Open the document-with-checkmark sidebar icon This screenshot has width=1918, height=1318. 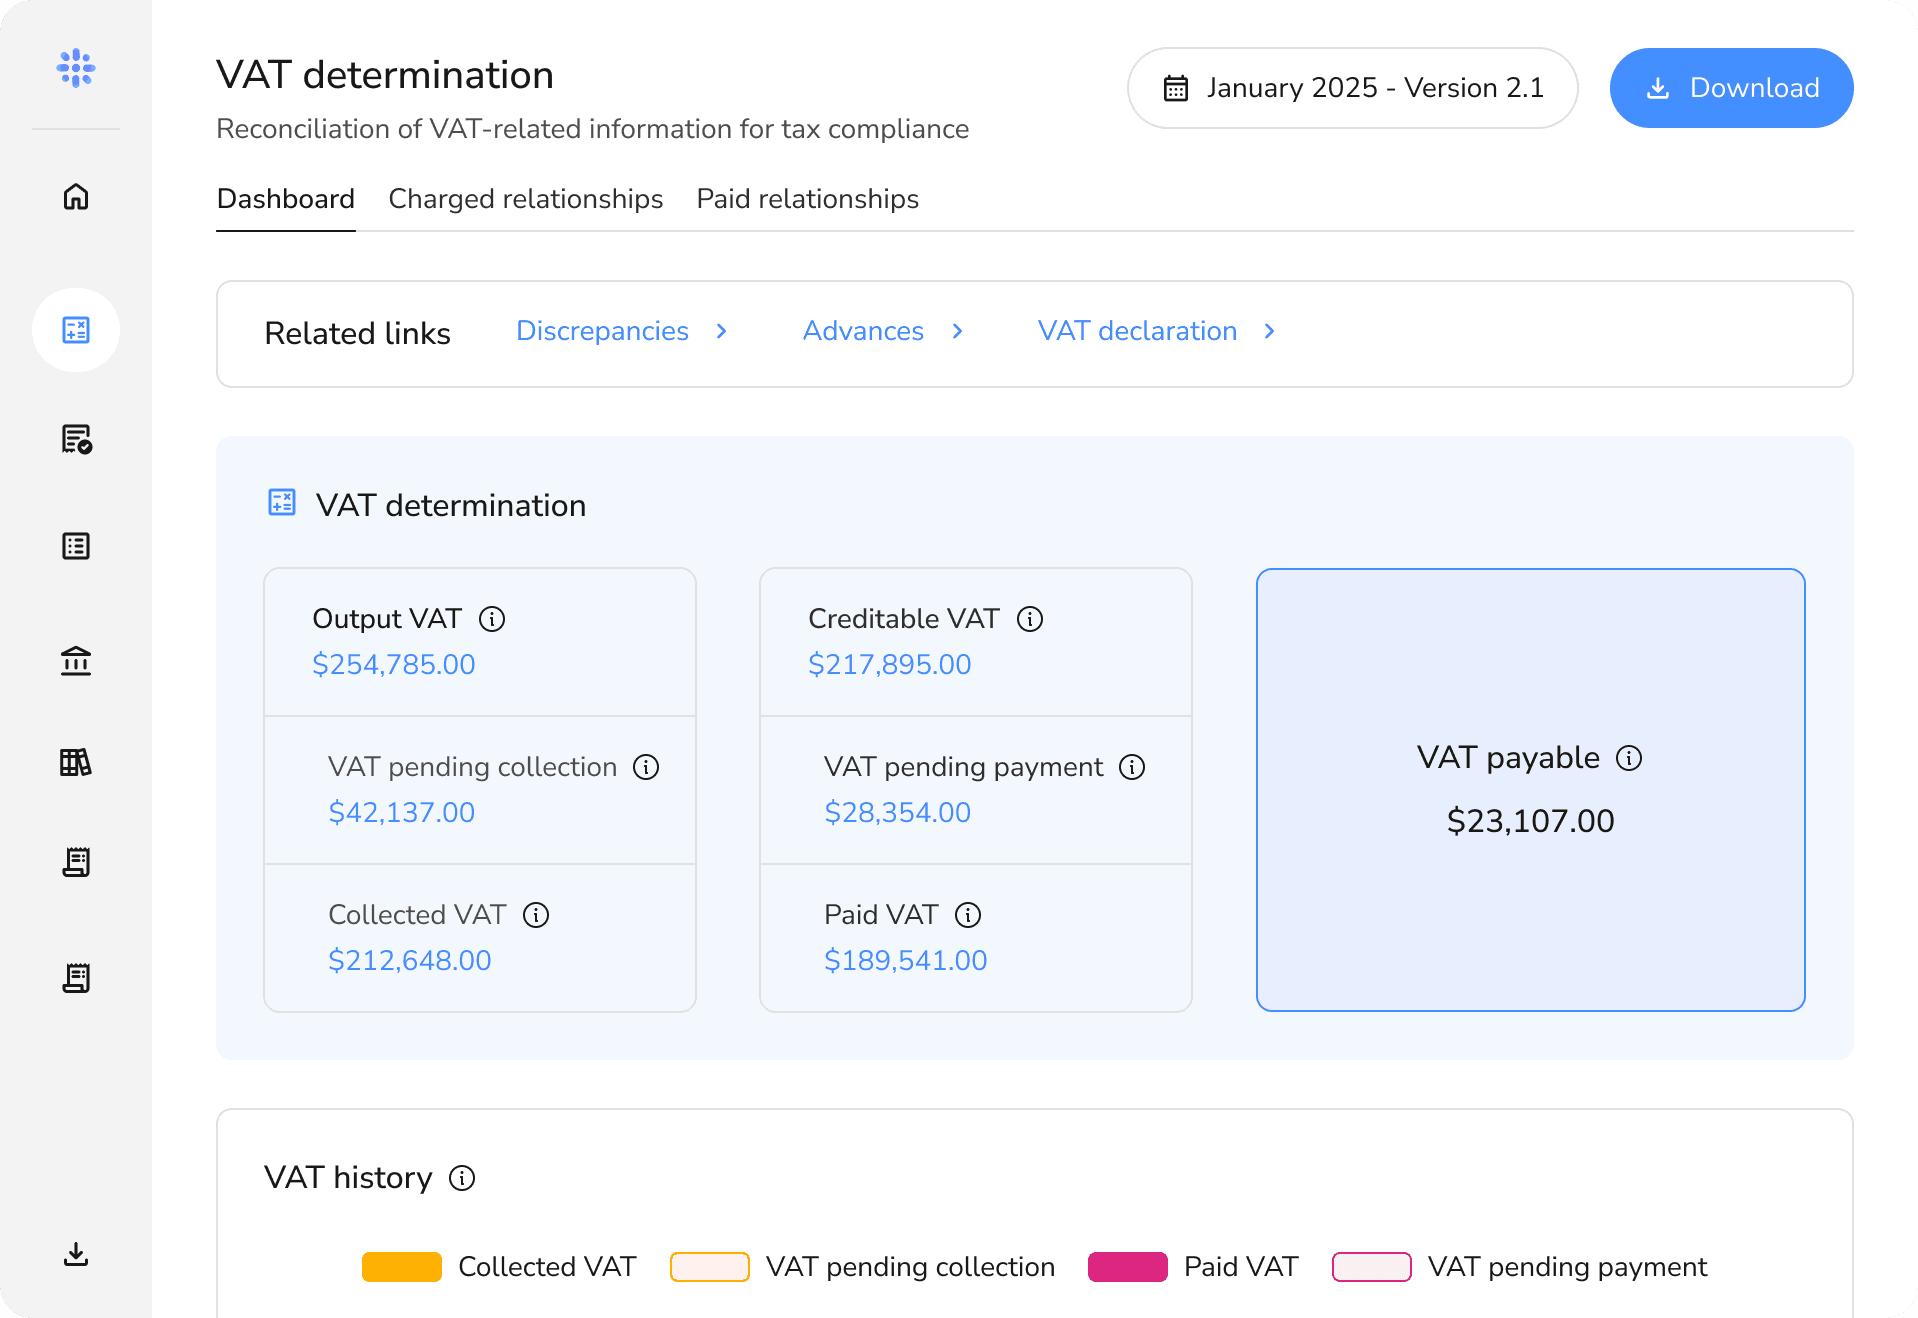point(76,439)
